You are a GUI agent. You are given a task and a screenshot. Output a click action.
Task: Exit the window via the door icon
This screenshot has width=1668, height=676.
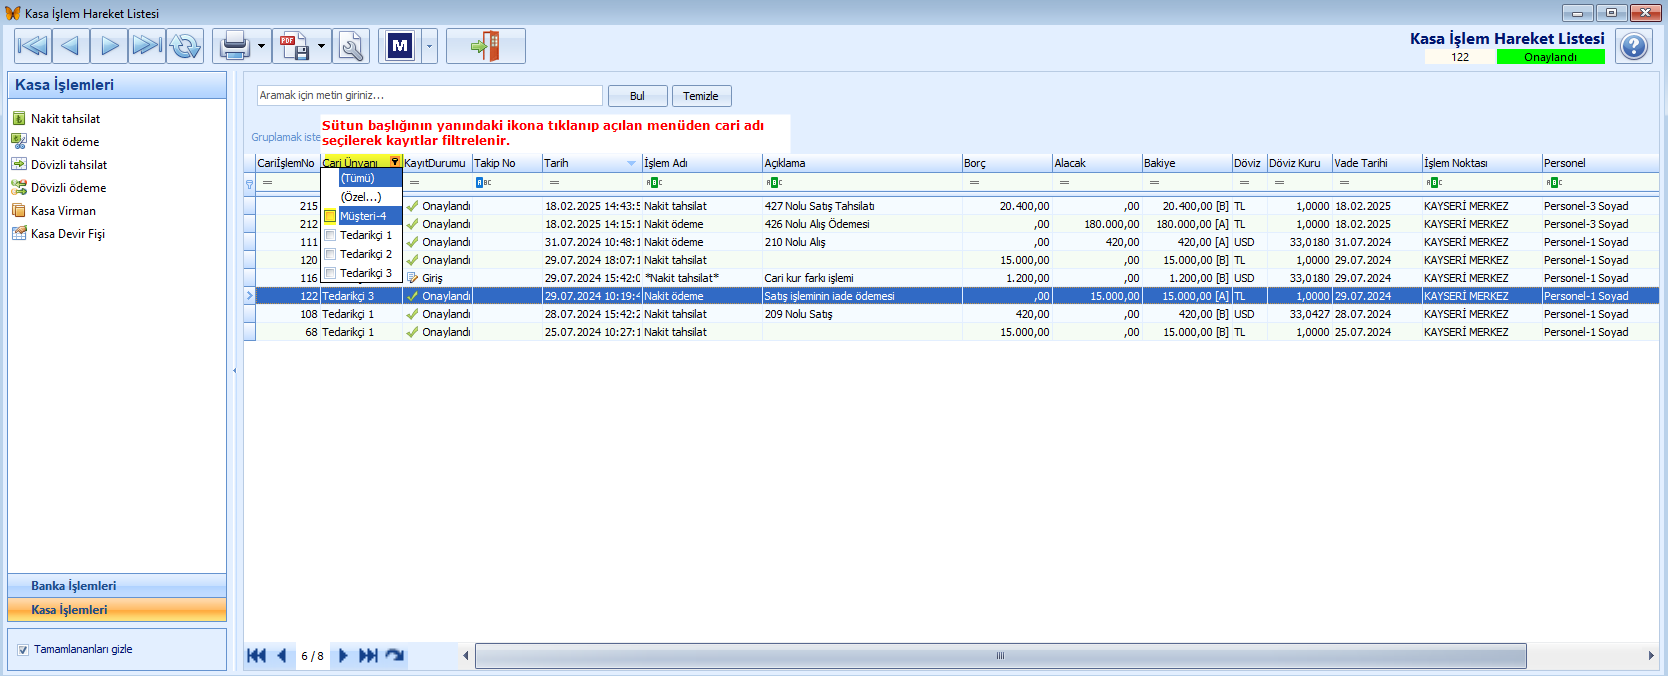[485, 46]
